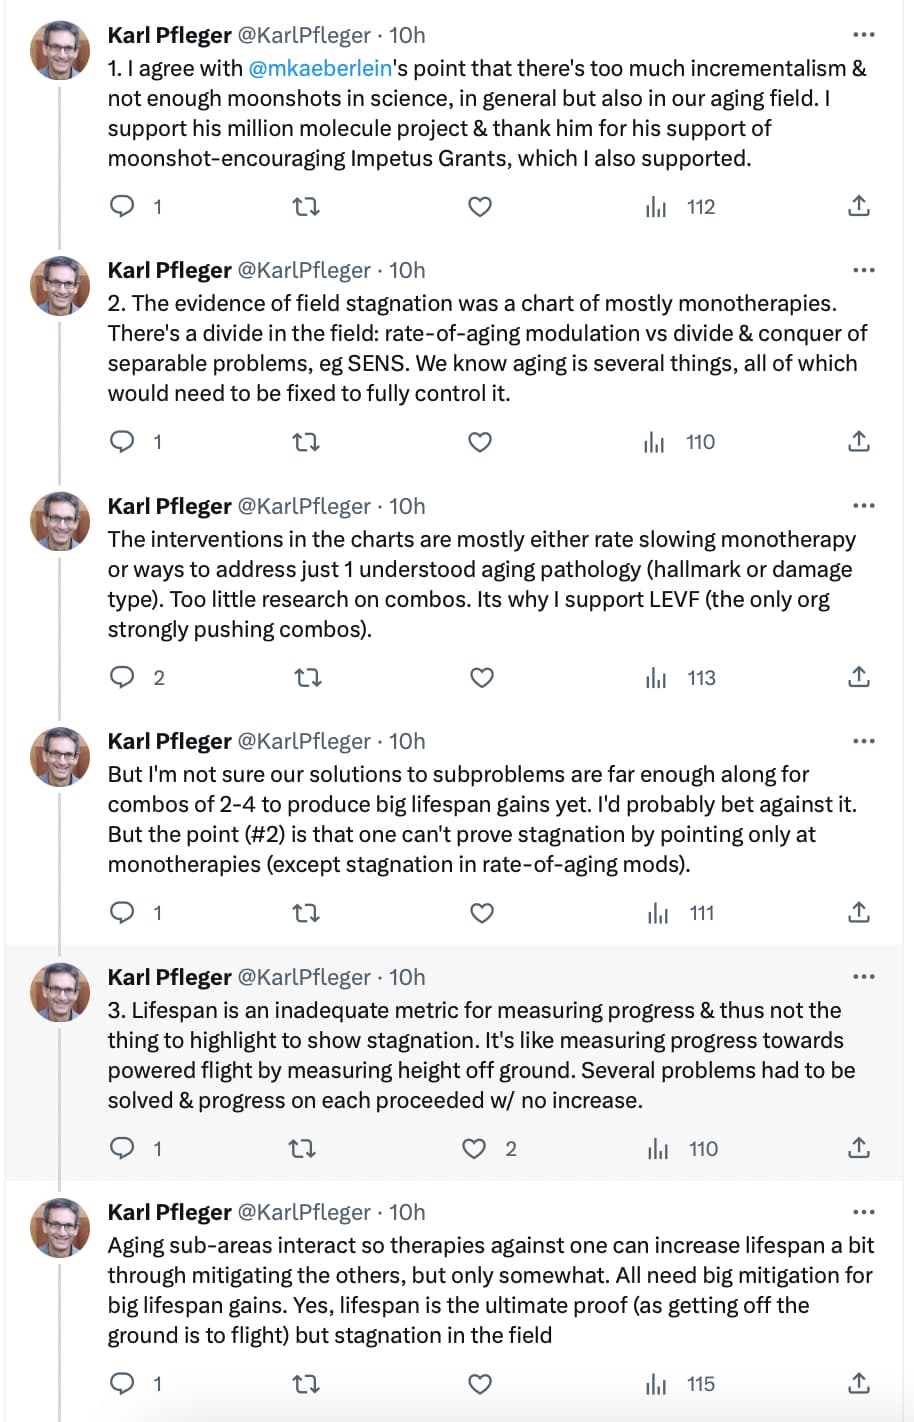Retweet the tweet about field stagnation chart
This screenshot has height=1422, width=914.
tap(306, 442)
